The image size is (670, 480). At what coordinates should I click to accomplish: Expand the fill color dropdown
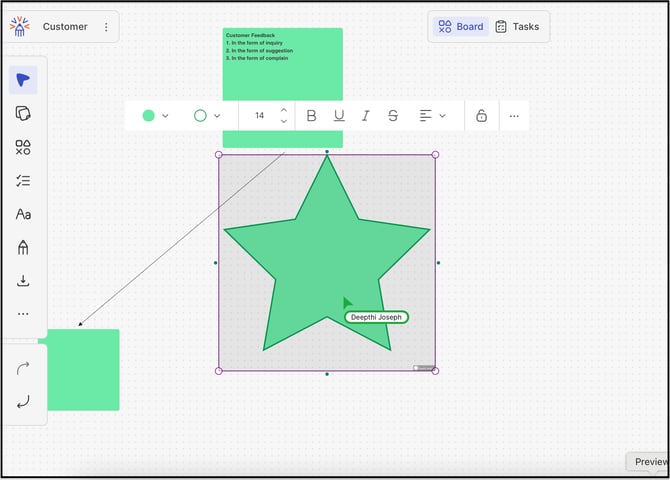[x=156, y=116]
